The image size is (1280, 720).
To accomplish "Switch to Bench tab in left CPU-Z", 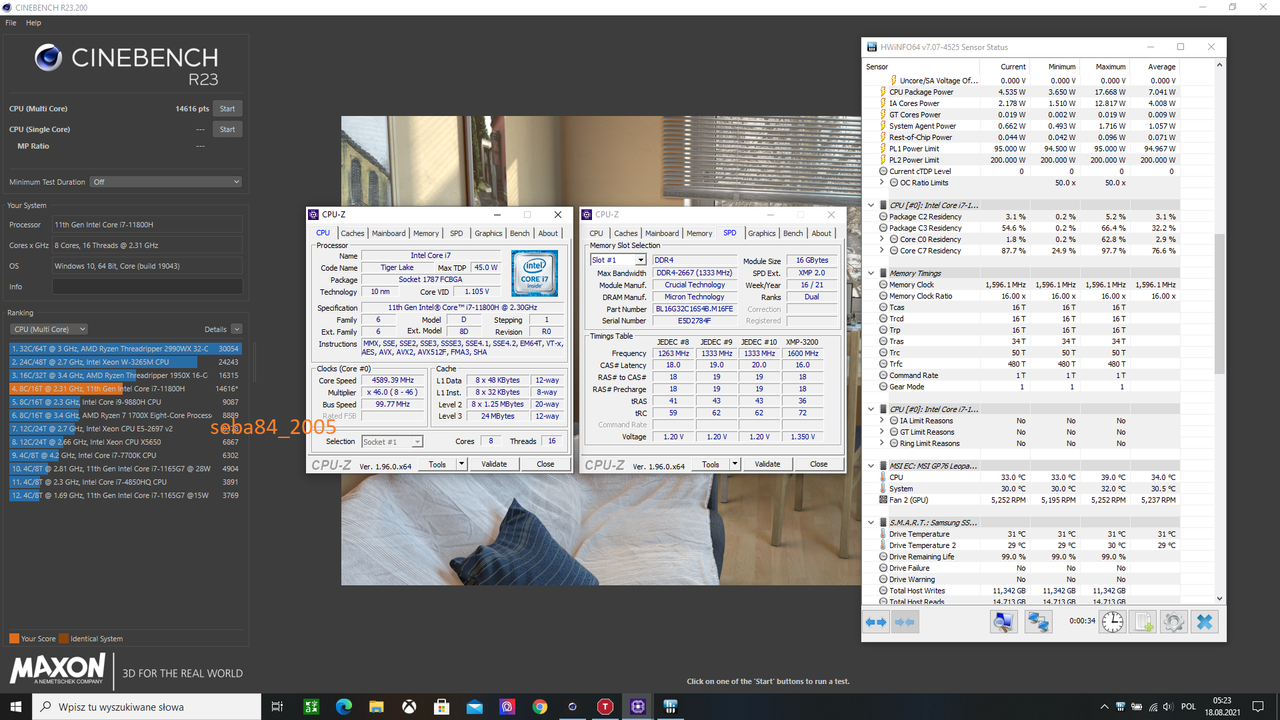I will coord(519,233).
